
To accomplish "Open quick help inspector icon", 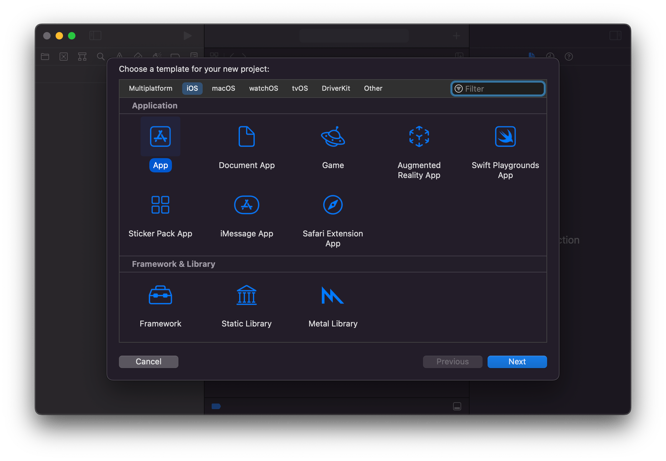I will pyautogui.click(x=569, y=56).
